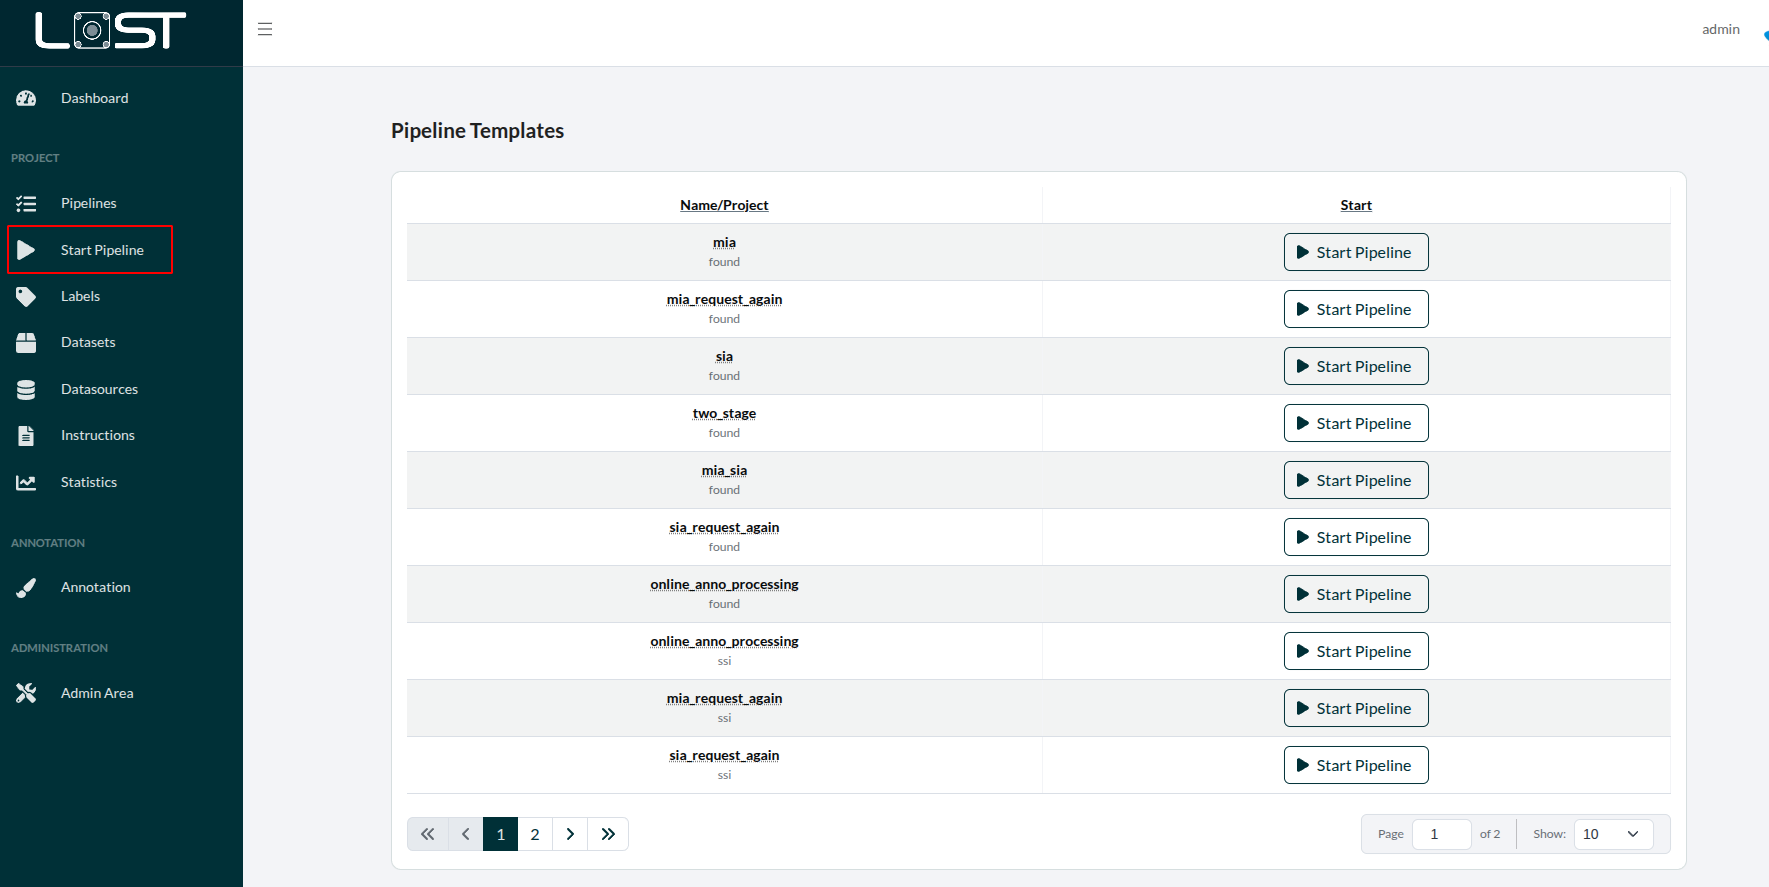Screen dimensions: 1769x887
Task: Sort by the Name/Project column header
Action: coord(724,205)
